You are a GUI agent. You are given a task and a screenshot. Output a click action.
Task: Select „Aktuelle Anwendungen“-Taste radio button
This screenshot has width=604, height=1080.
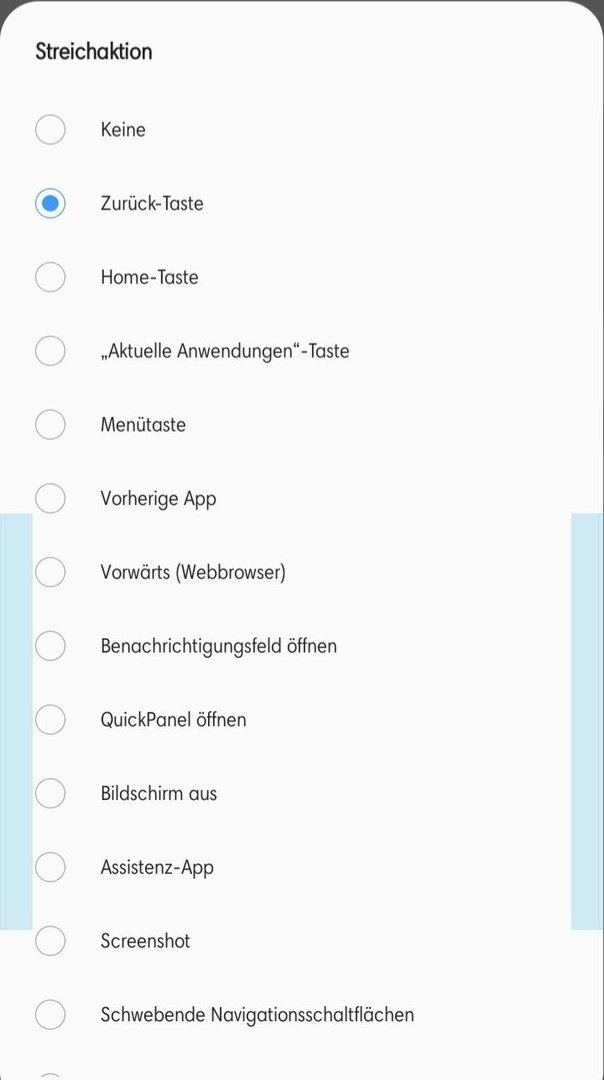click(x=50, y=351)
